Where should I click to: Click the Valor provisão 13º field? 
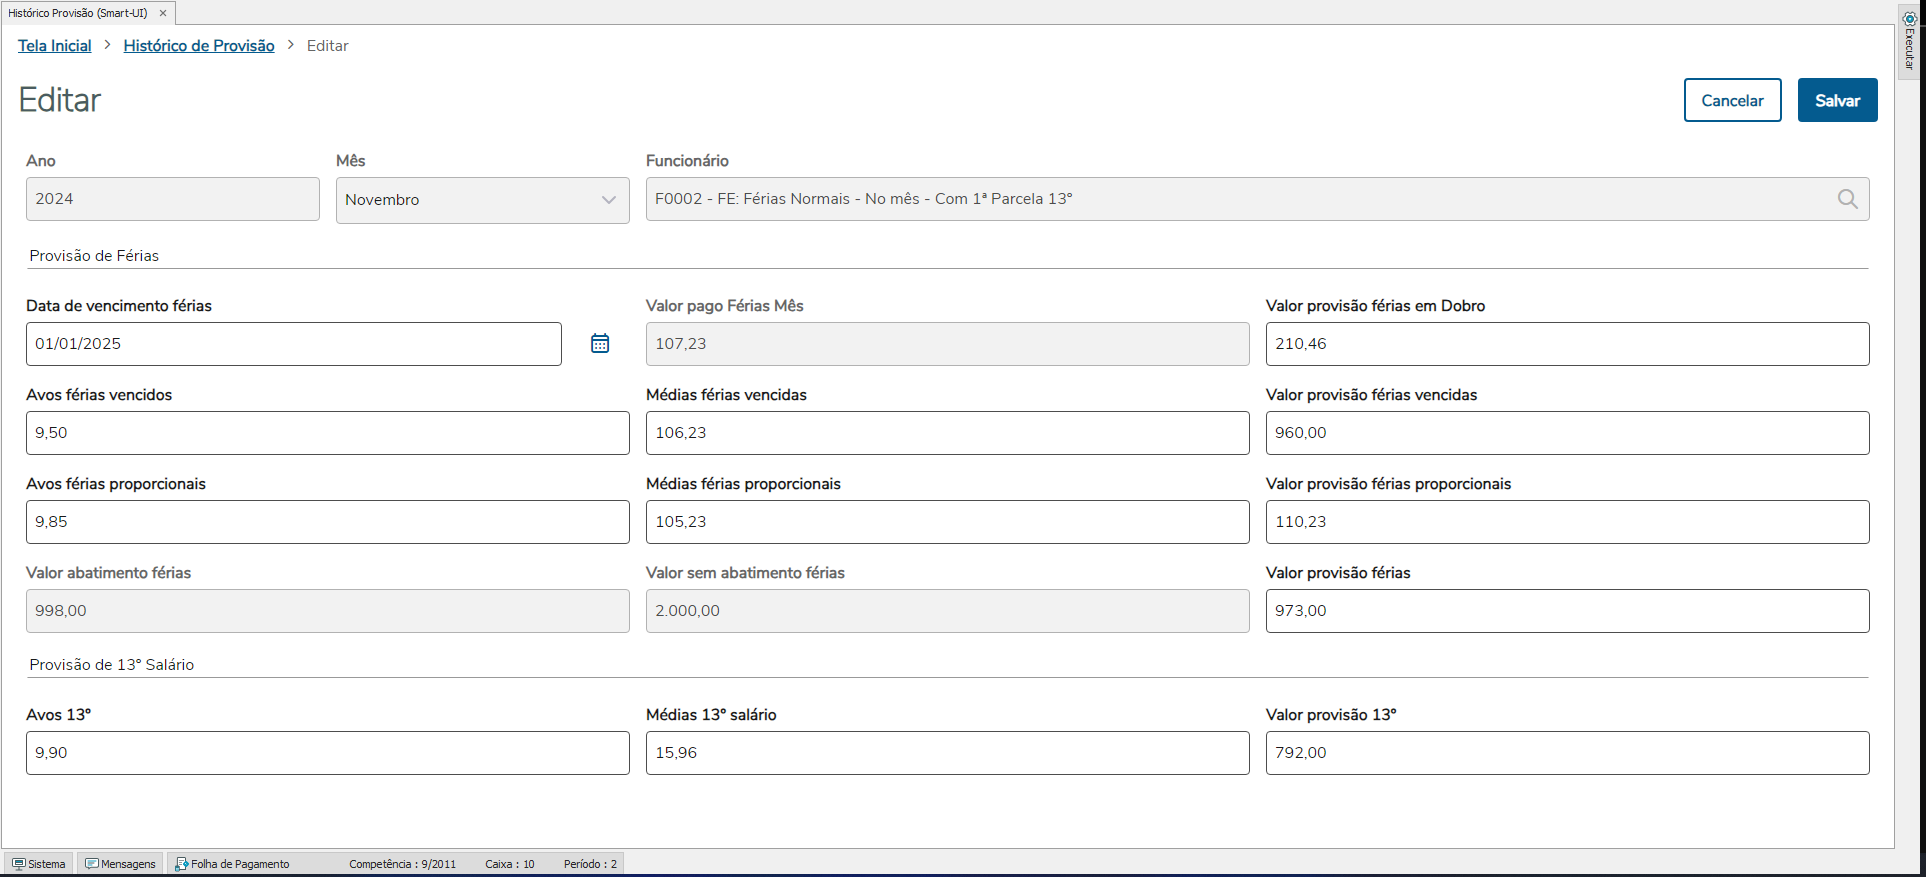coord(1567,753)
